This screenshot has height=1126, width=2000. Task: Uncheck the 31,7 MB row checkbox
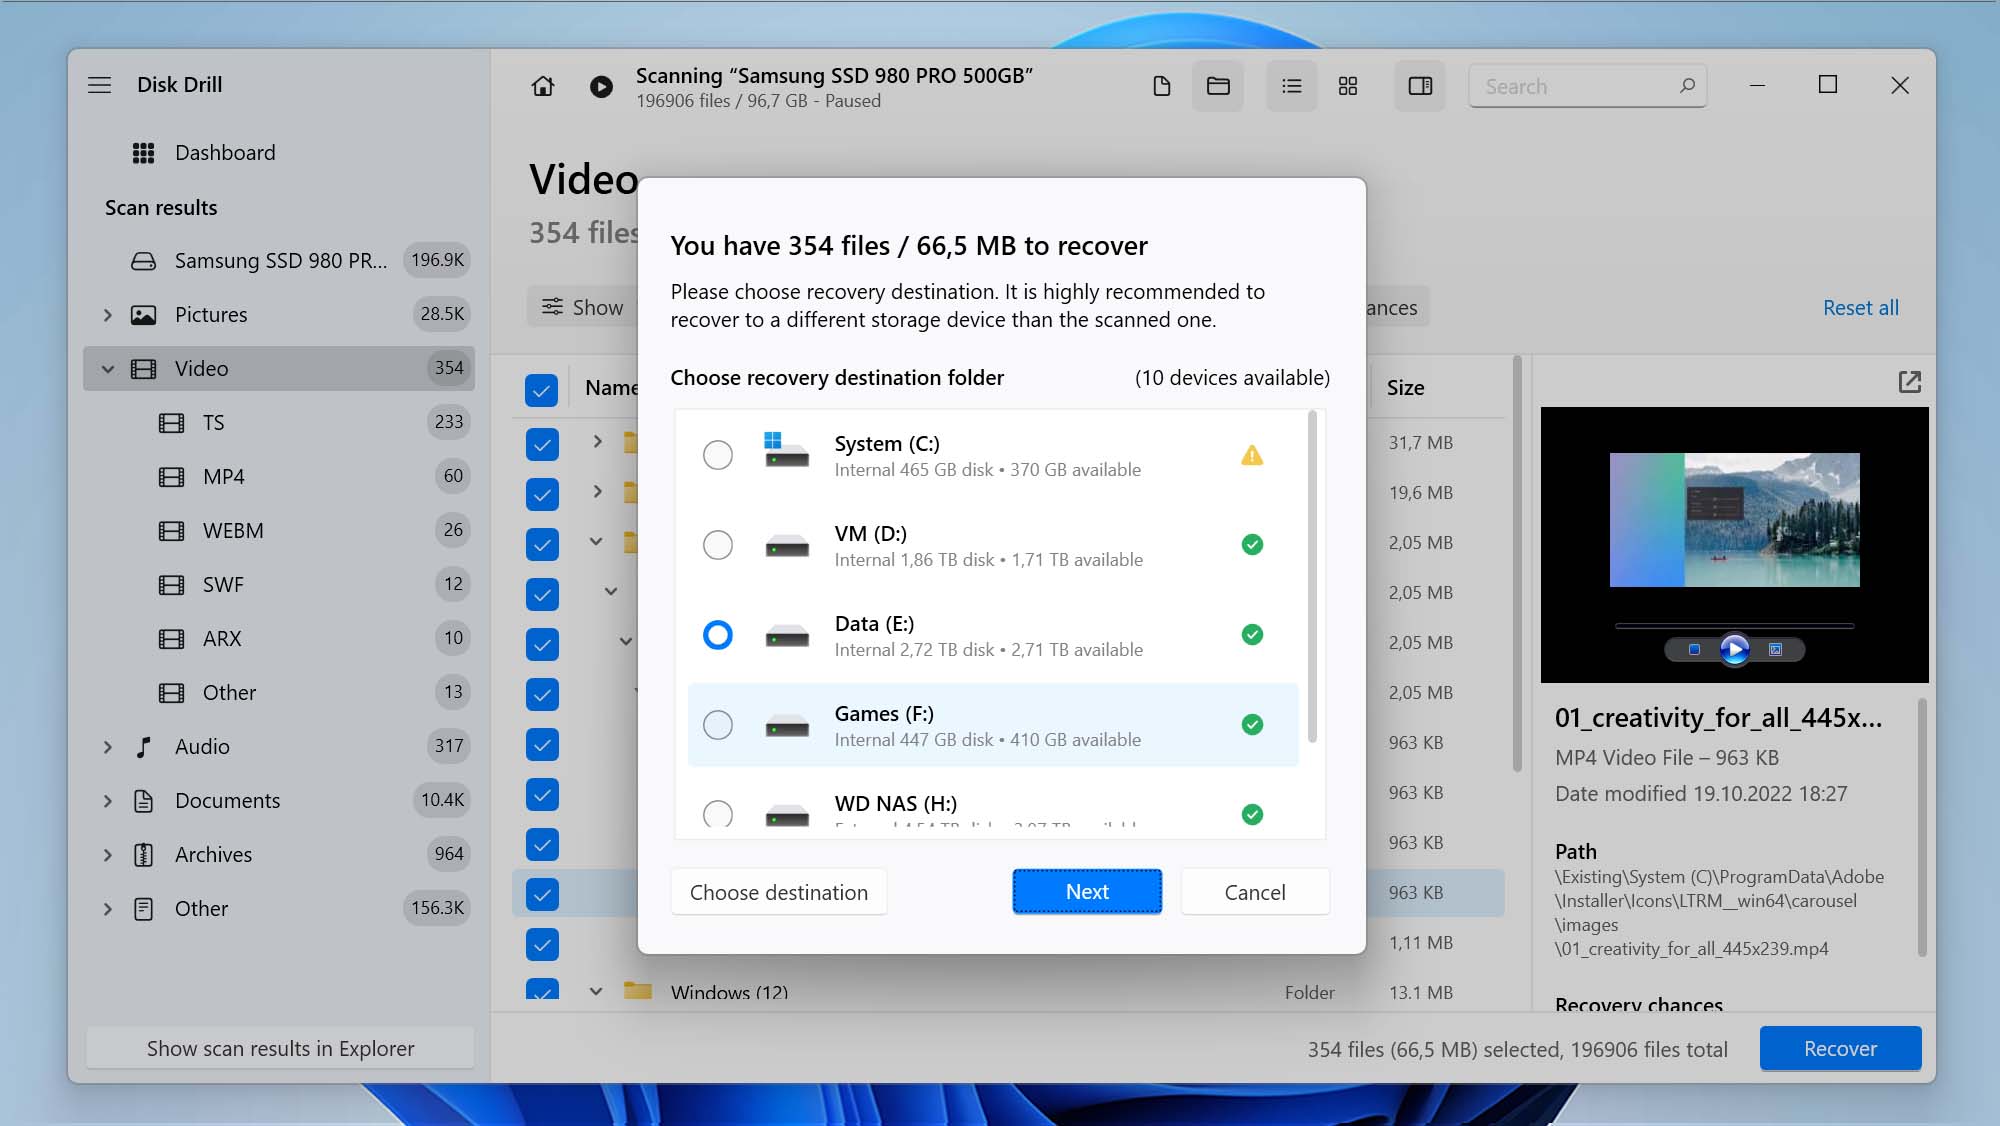[x=541, y=444]
